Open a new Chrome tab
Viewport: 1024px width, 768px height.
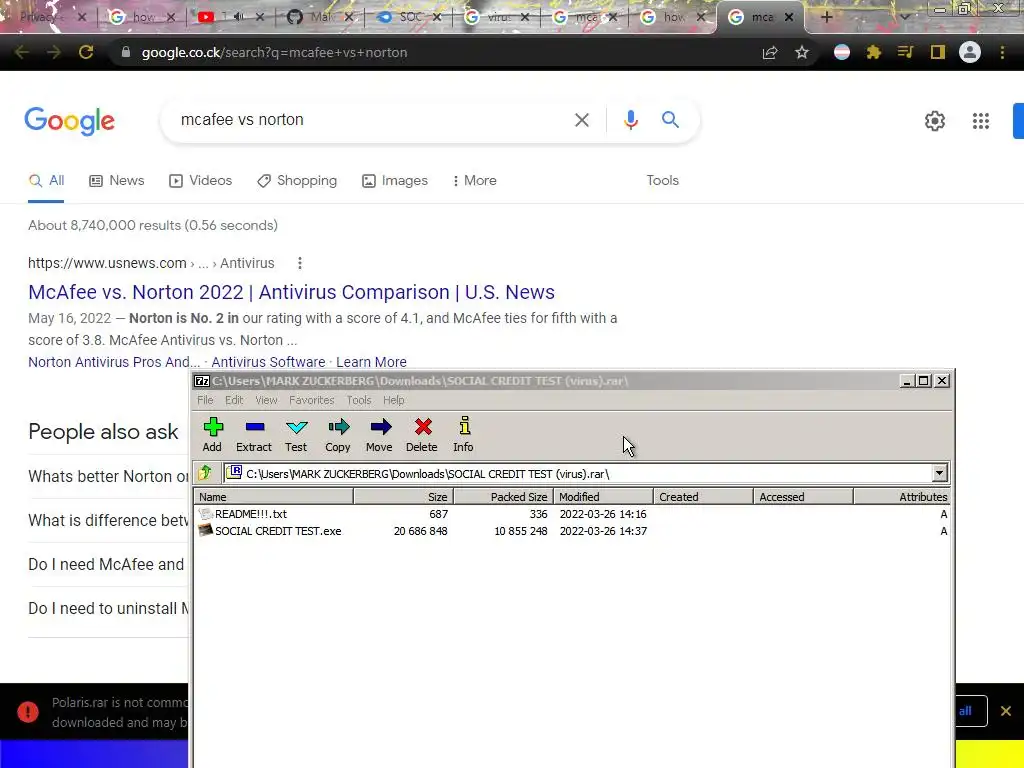coord(826,17)
